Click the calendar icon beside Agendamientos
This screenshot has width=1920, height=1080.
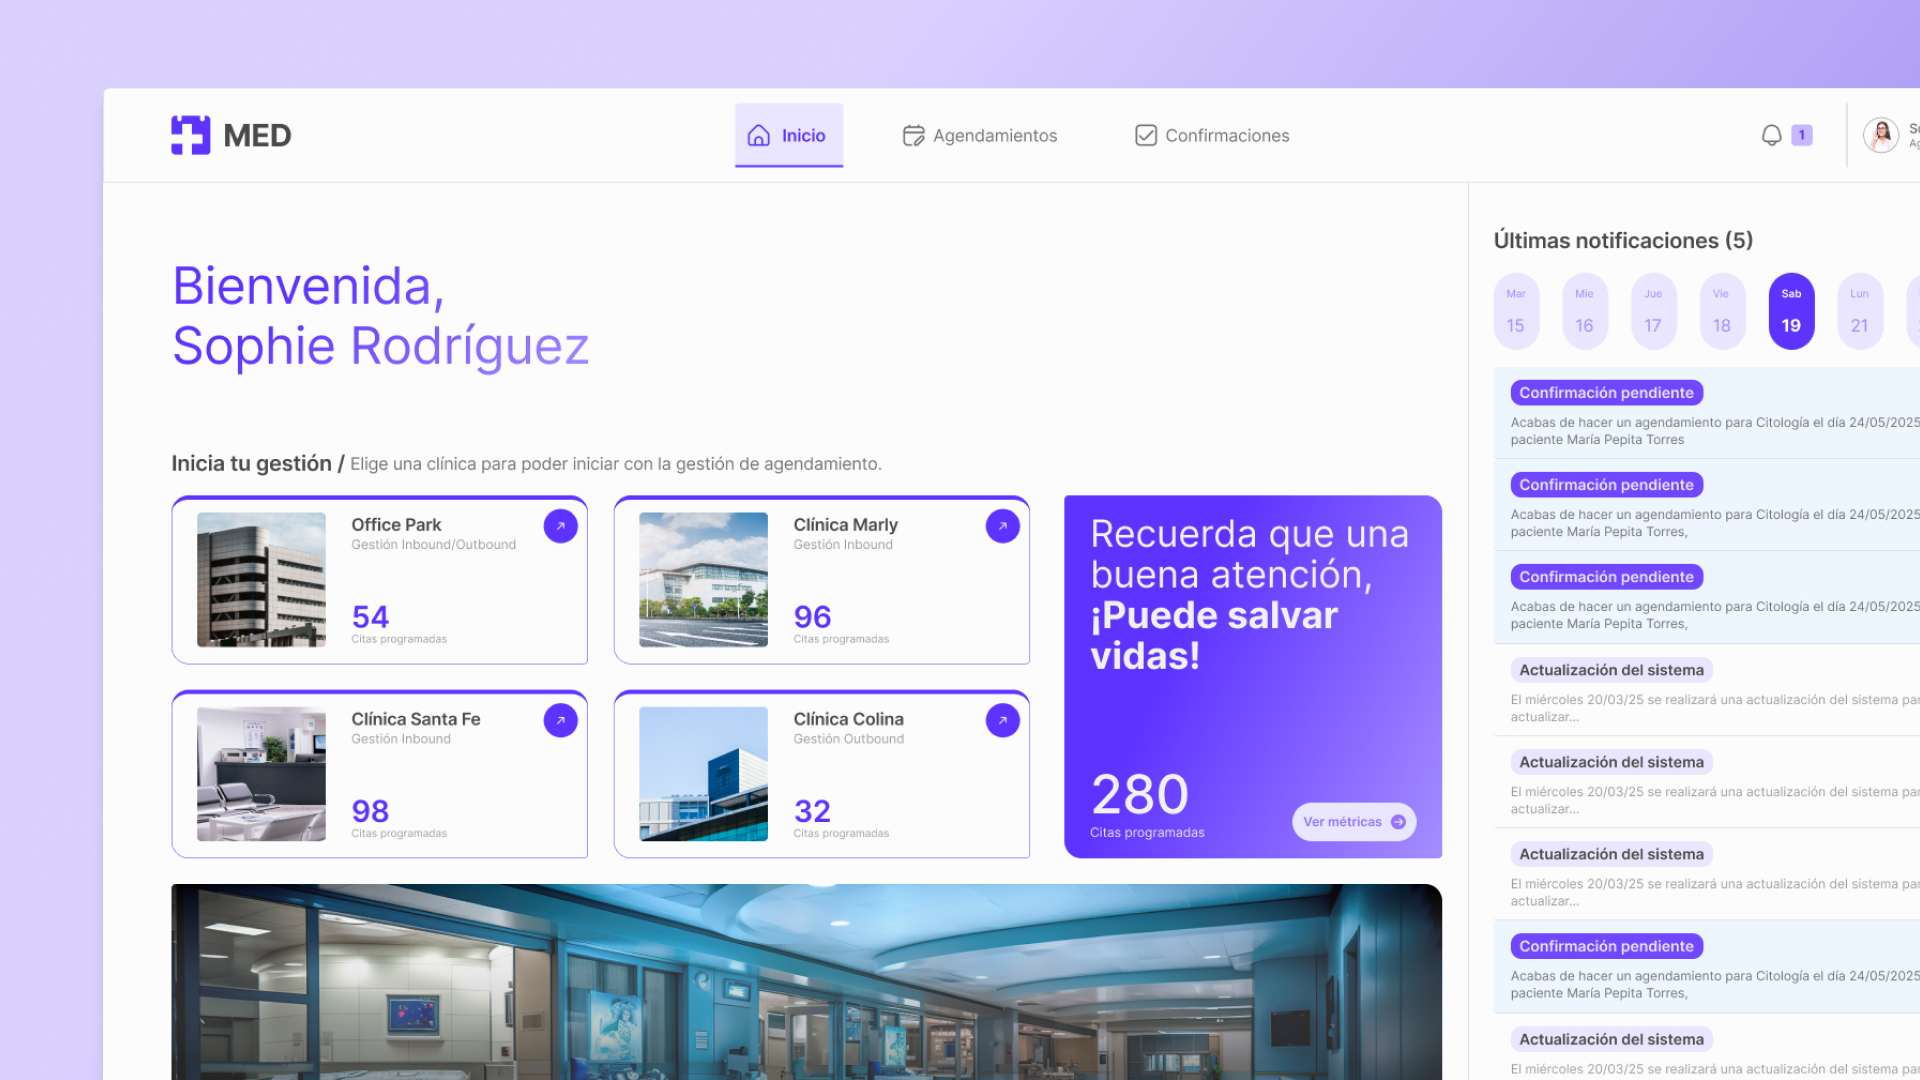click(913, 135)
